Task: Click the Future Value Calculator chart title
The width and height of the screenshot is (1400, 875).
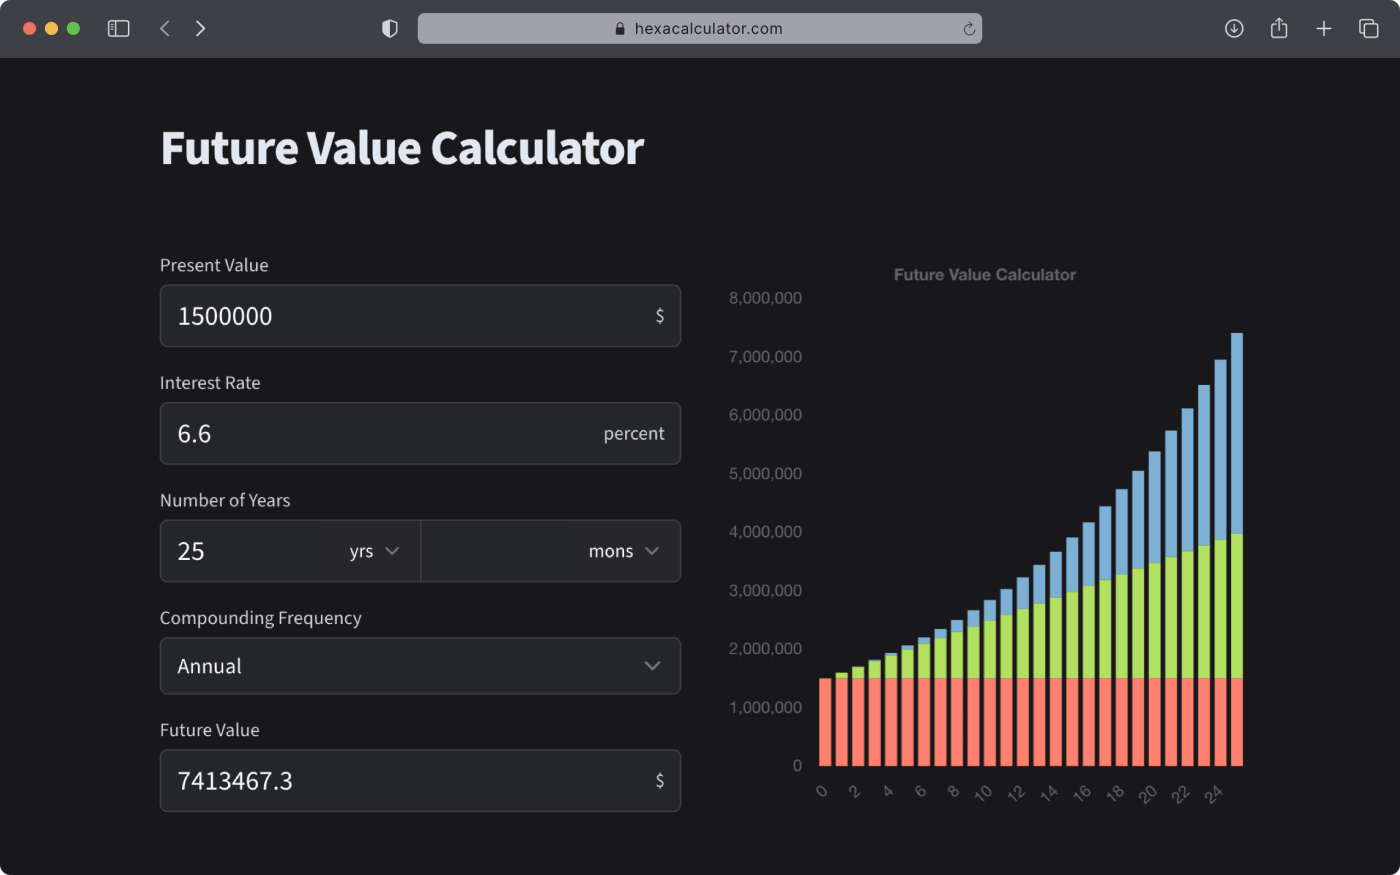Action: point(984,274)
